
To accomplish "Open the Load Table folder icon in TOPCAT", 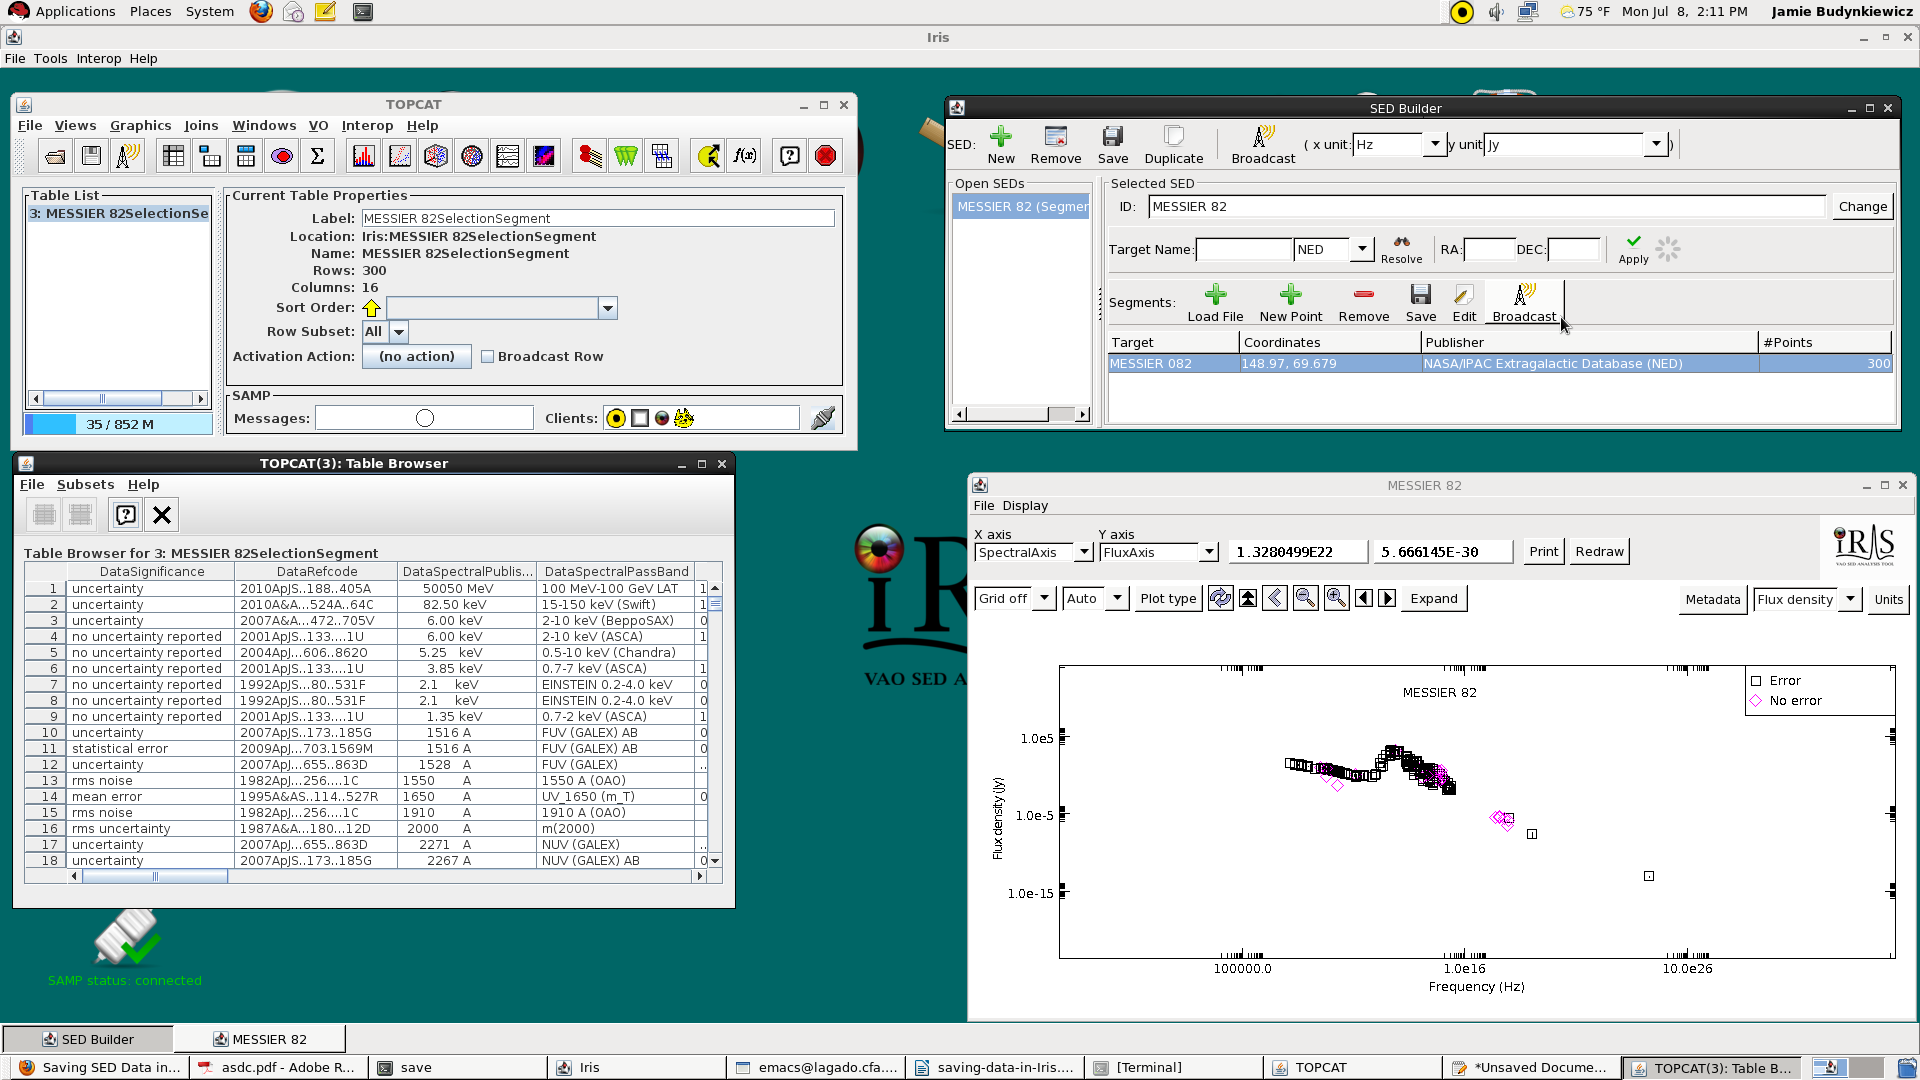I will pos(56,156).
